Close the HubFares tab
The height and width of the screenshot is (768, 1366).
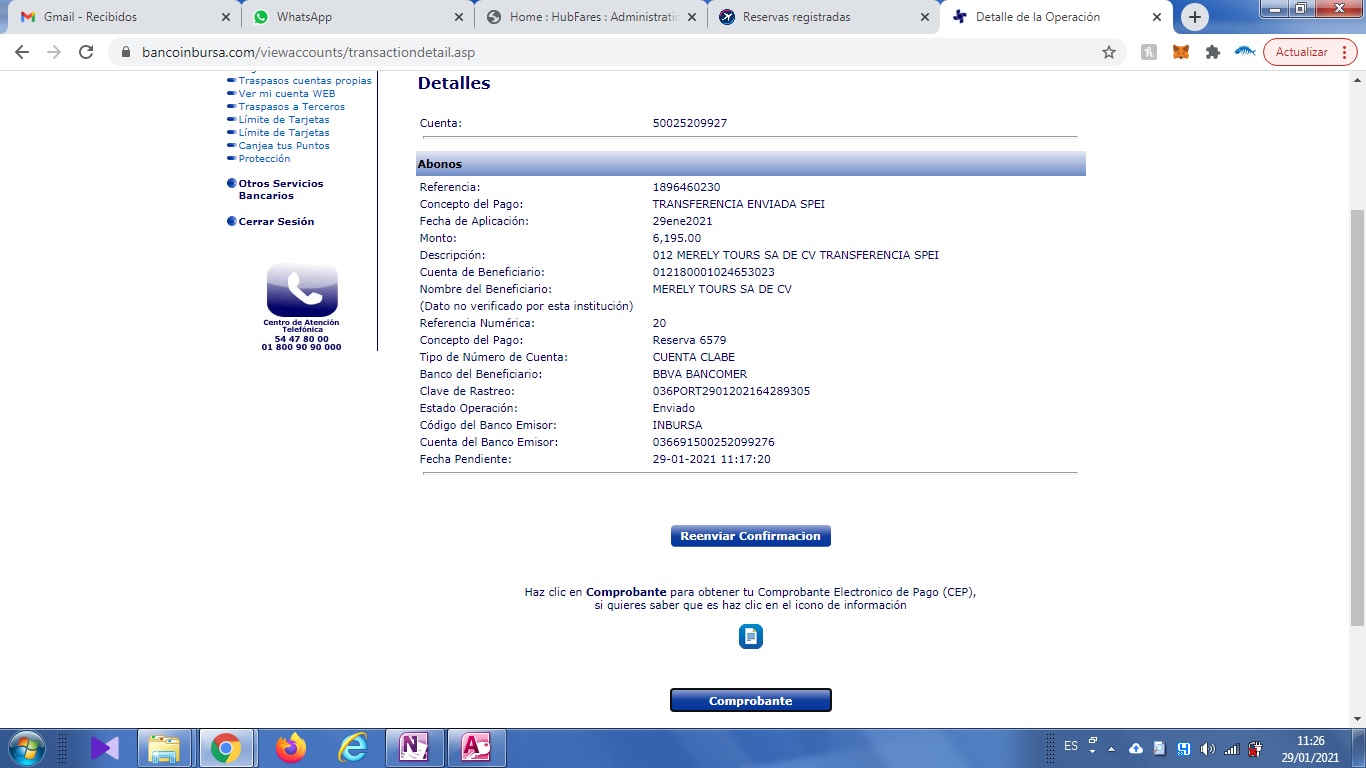[692, 17]
